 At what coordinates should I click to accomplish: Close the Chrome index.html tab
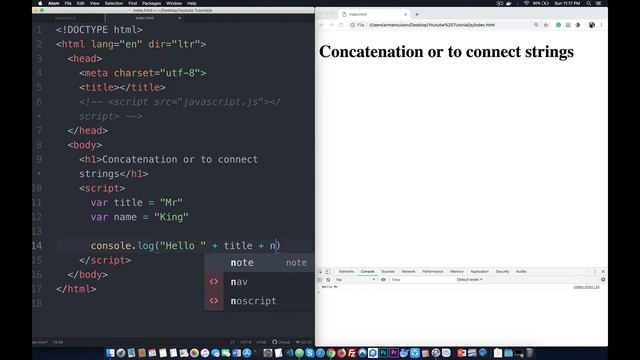coord(405,14)
